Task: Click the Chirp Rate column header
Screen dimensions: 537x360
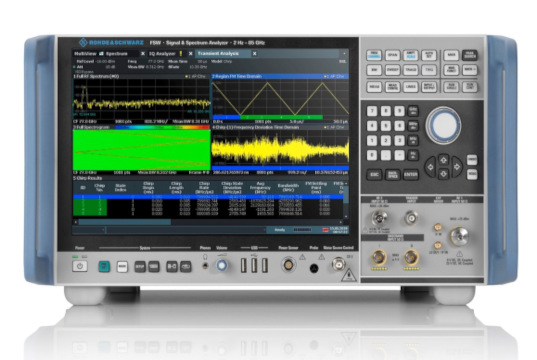Action: point(204,188)
